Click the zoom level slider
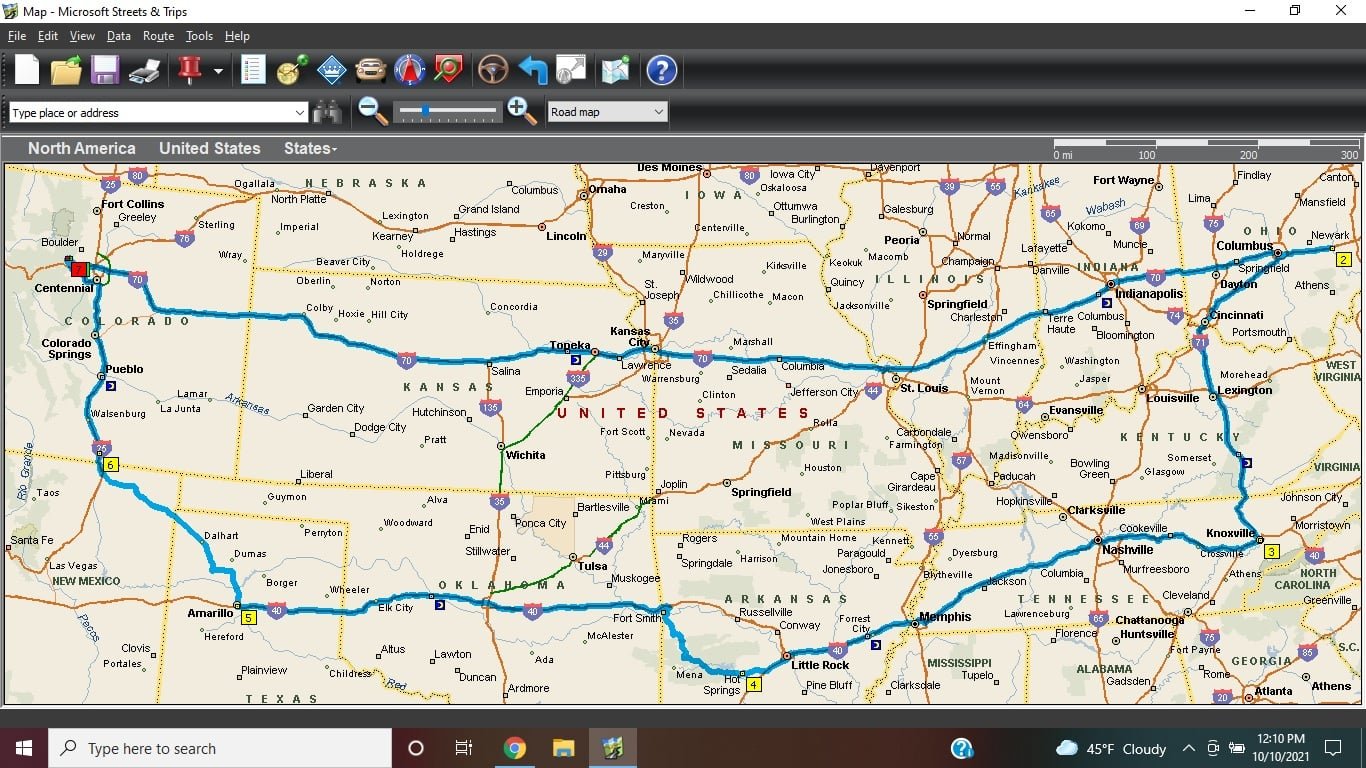The width and height of the screenshot is (1366, 768). click(x=447, y=111)
